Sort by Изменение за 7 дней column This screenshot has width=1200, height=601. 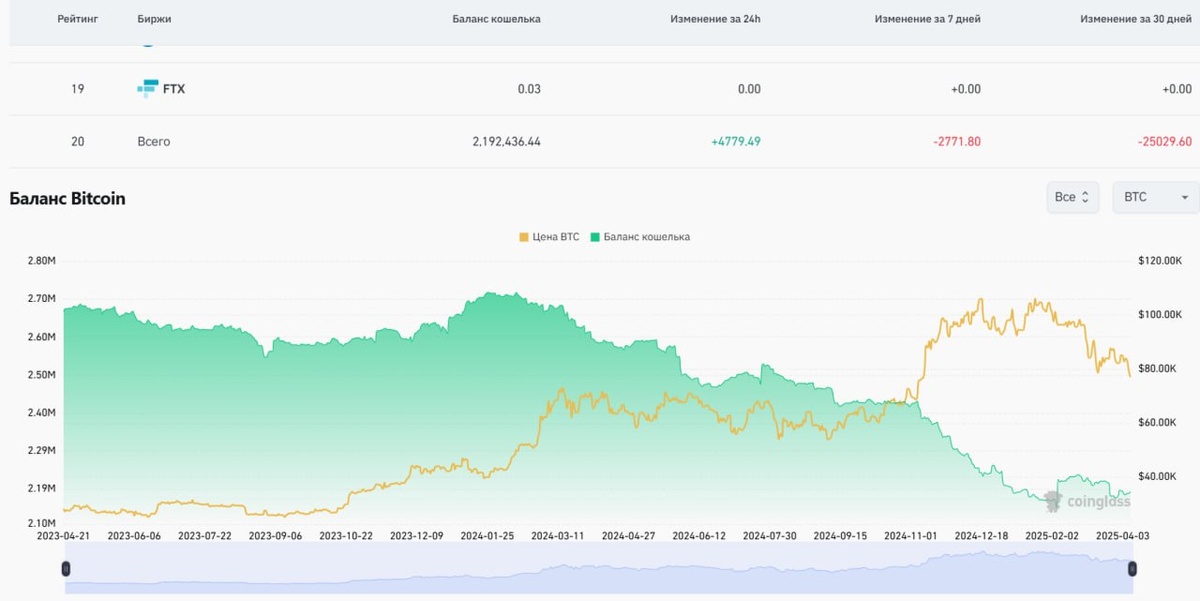[x=927, y=19]
